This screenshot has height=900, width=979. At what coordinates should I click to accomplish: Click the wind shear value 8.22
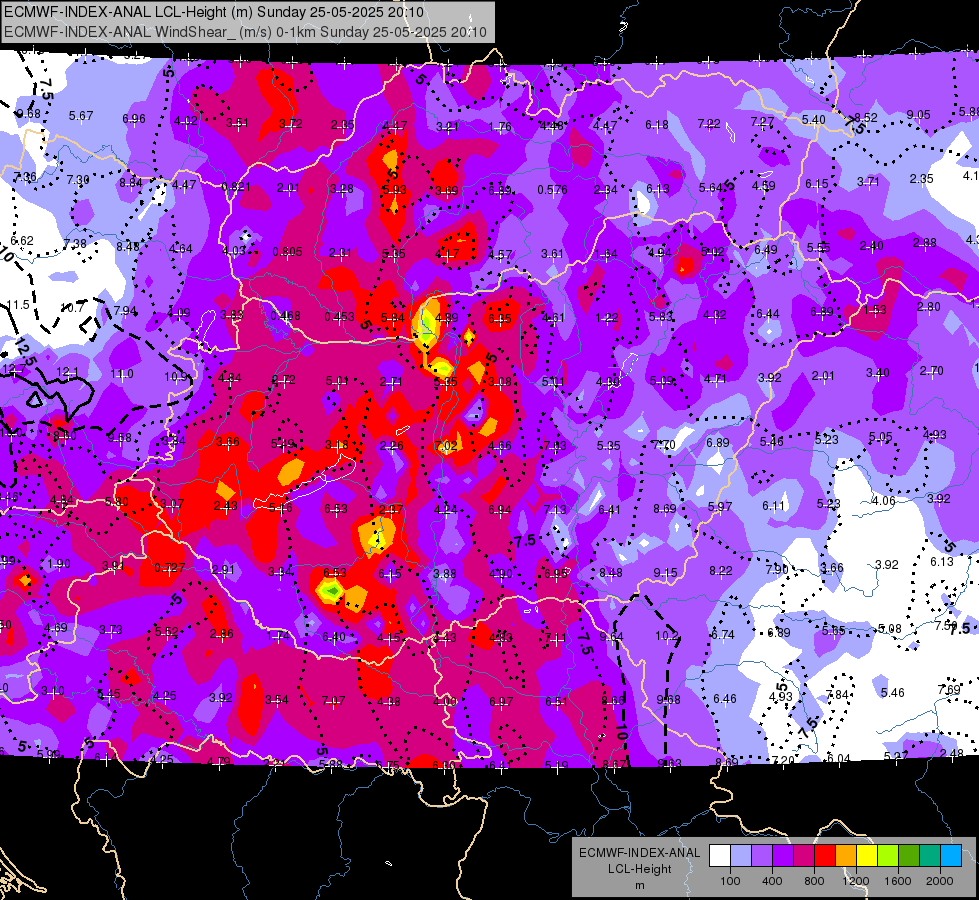pos(721,571)
